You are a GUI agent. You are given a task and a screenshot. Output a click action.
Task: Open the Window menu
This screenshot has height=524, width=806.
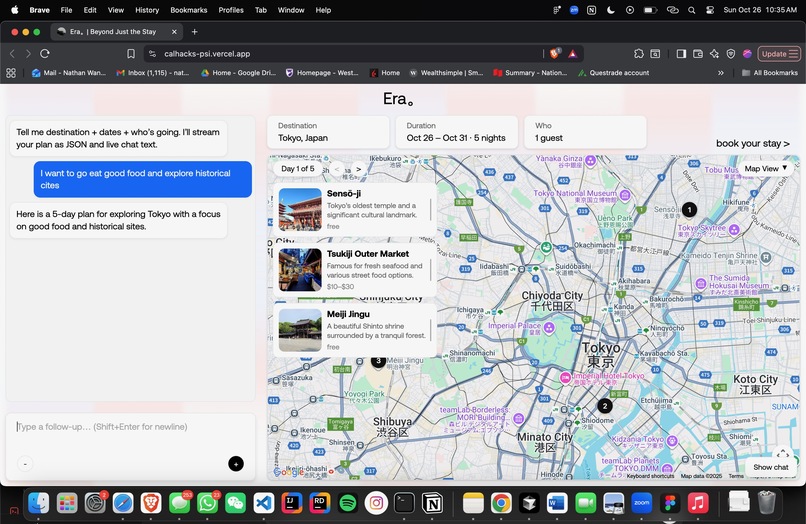291,10
